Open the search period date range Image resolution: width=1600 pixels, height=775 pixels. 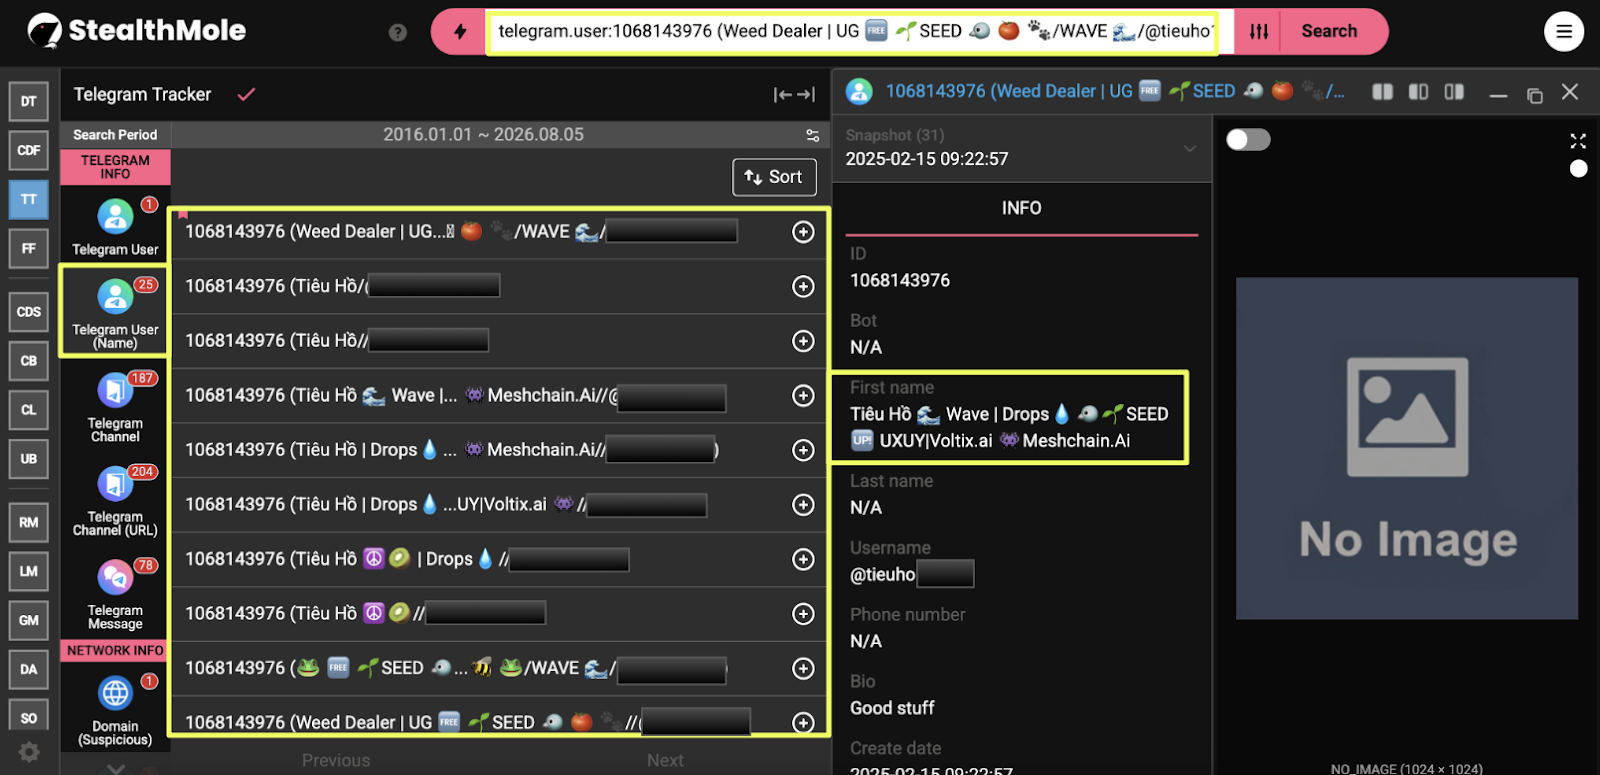coord(483,135)
